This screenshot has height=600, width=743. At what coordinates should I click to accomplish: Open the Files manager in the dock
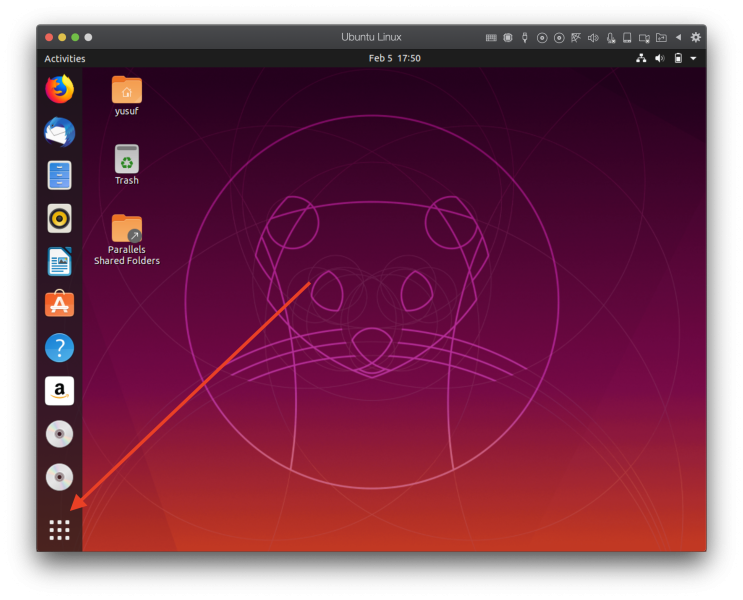click(60, 175)
